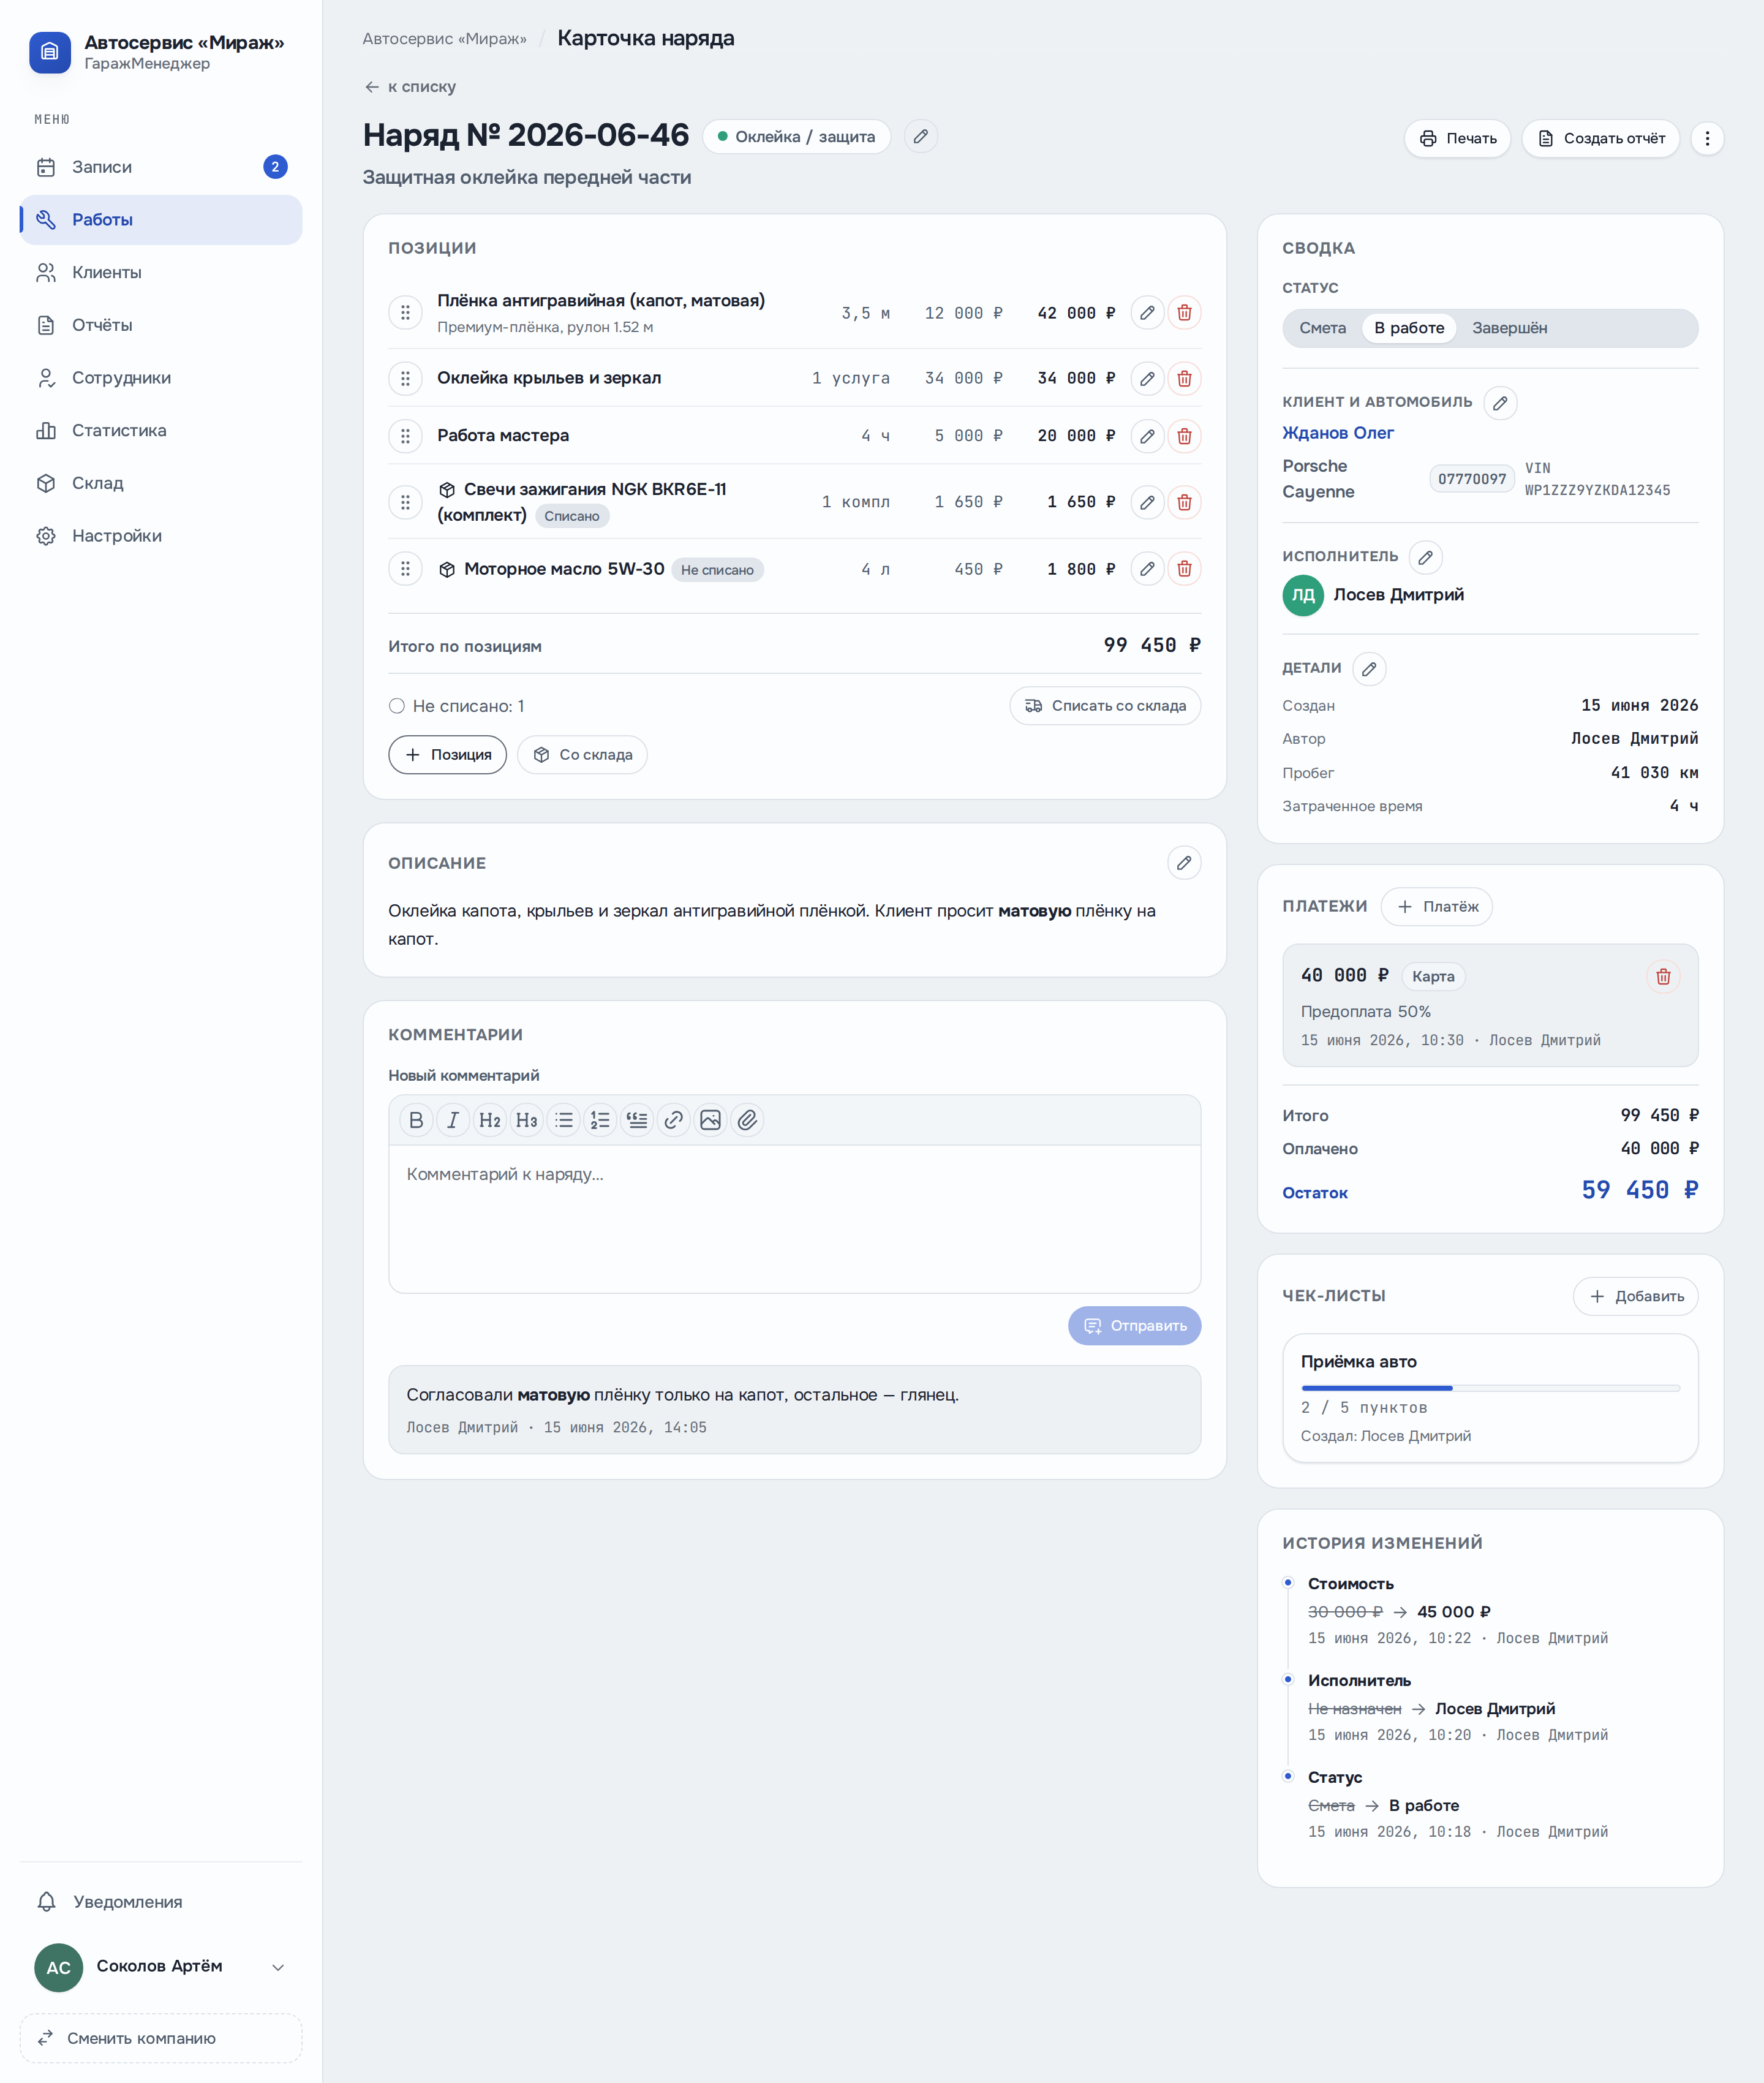Click Списать со склада

click(1105, 706)
